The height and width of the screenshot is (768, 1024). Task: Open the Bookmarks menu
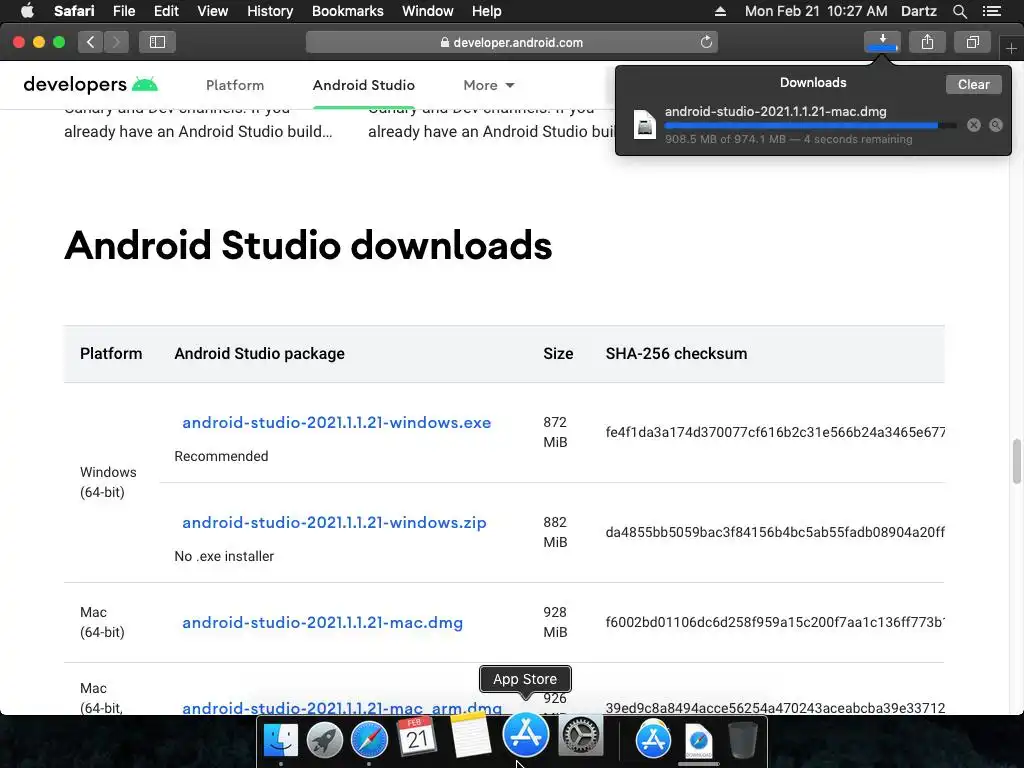(x=347, y=11)
